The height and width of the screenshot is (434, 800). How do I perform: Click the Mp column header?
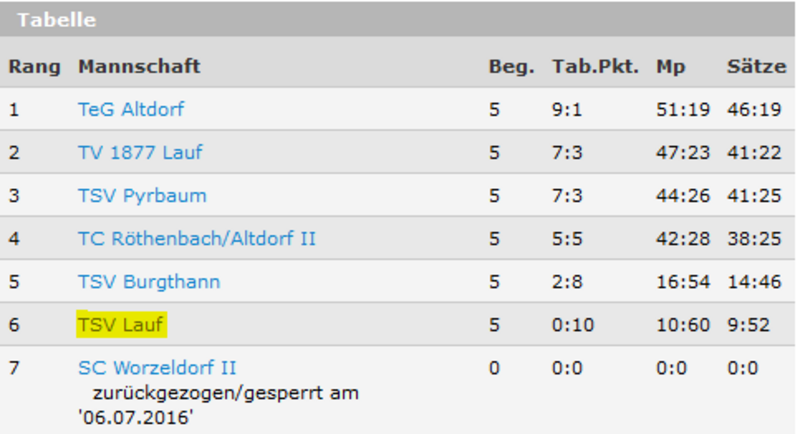pyautogui.click(x=671, y=67)
